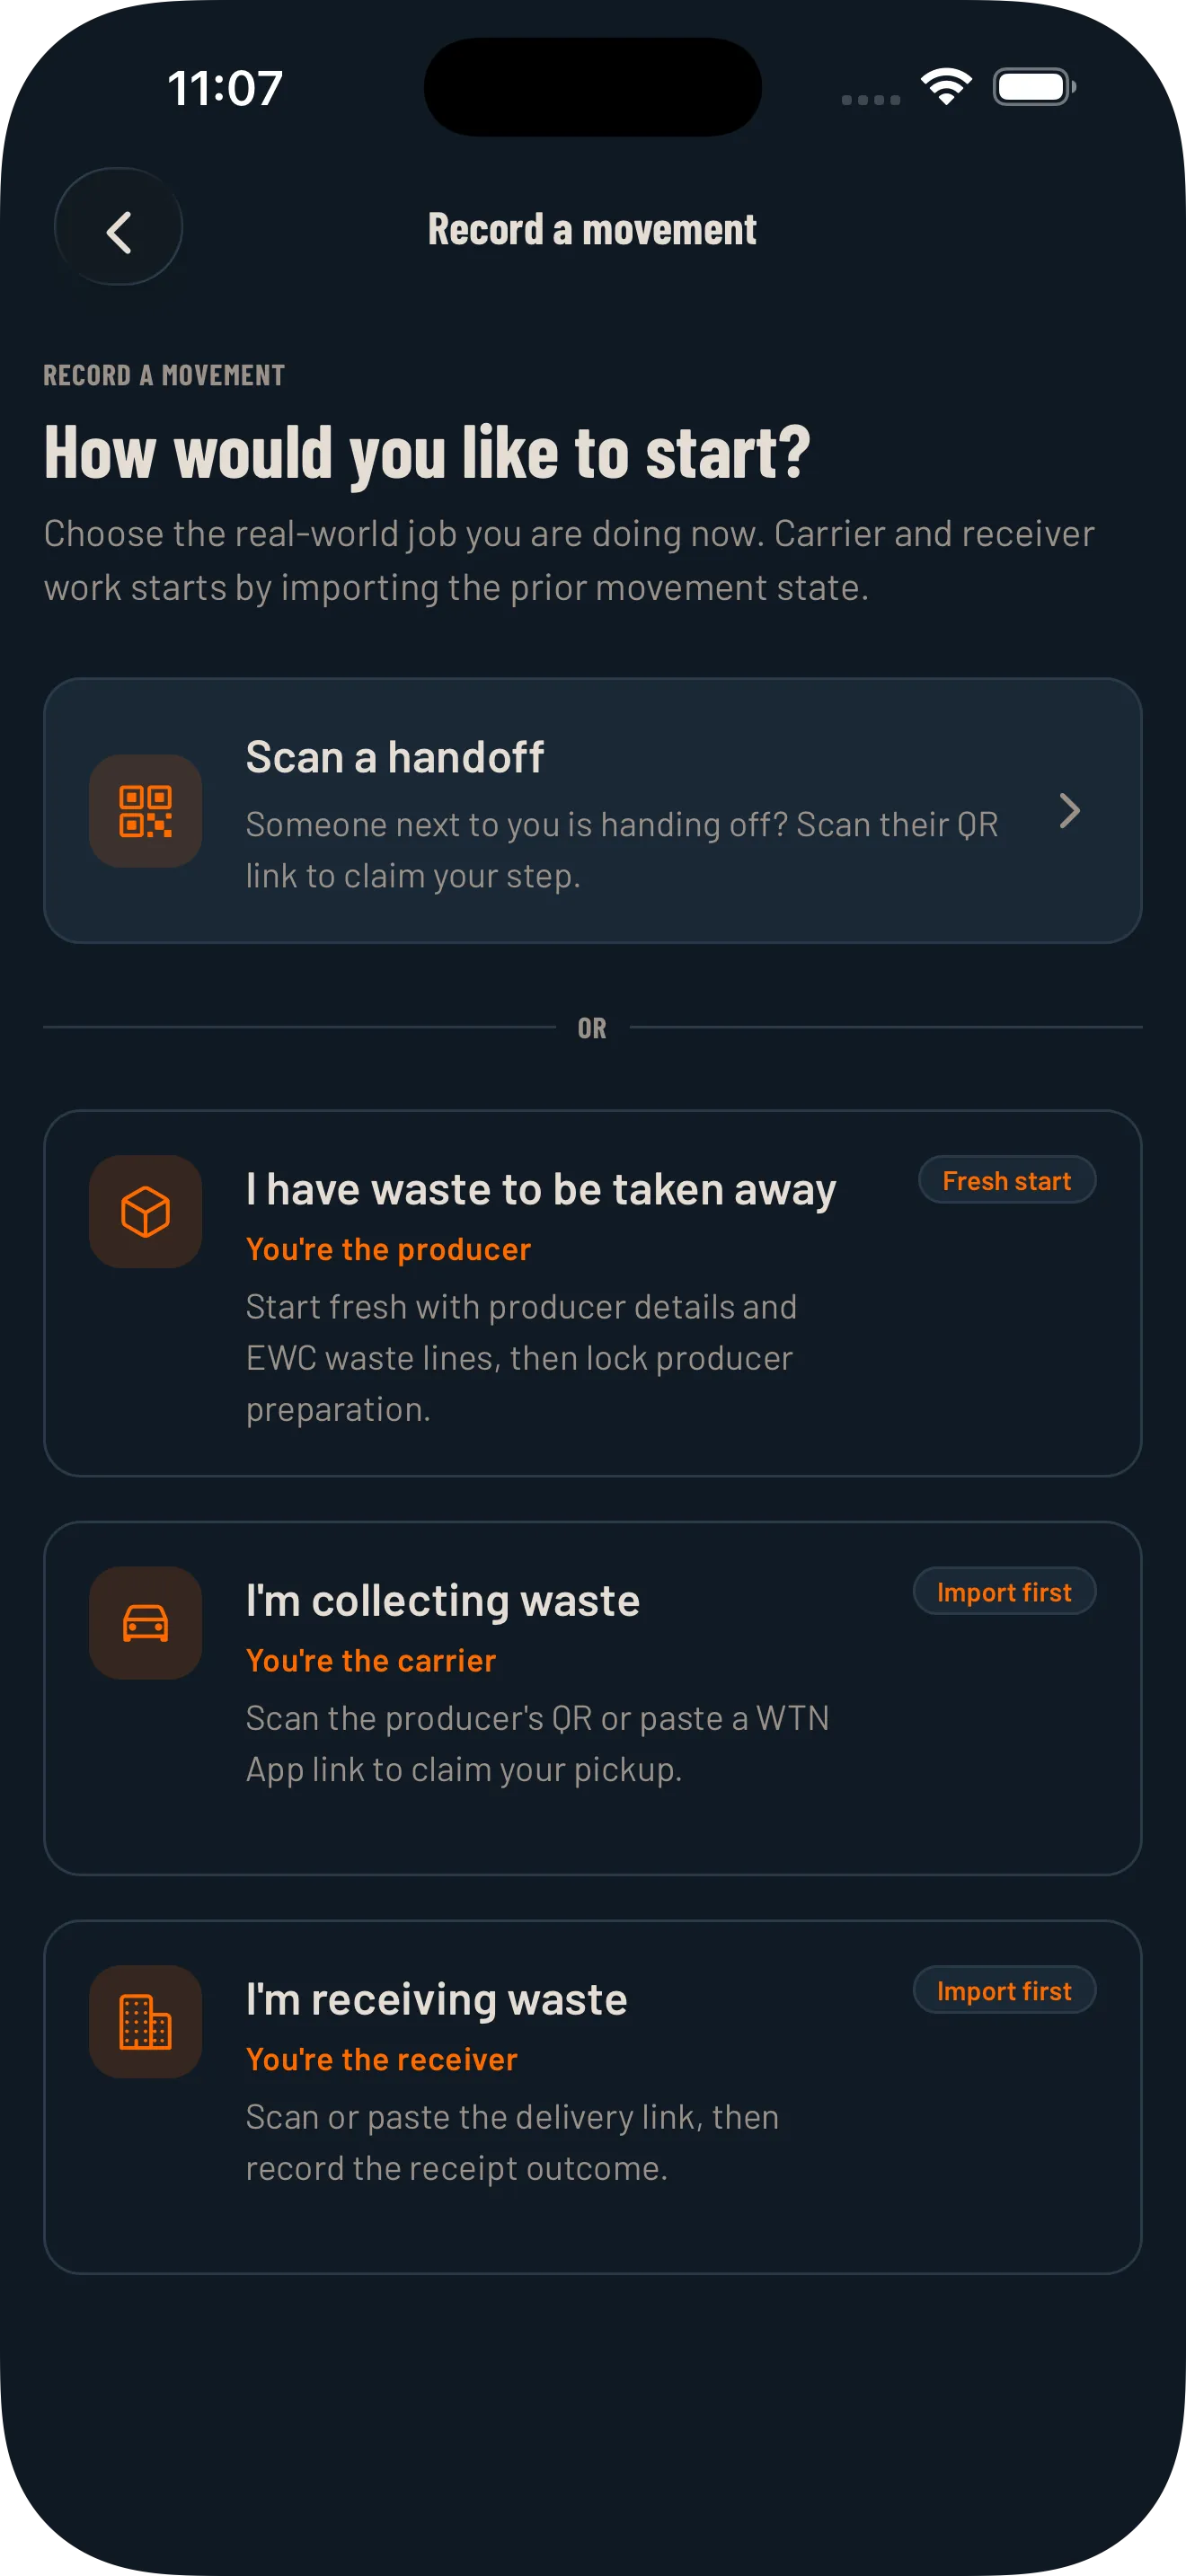This screenshot has height=2576, width=1186.
Task: Tap the battery status icon
Action: [1034, 87]
